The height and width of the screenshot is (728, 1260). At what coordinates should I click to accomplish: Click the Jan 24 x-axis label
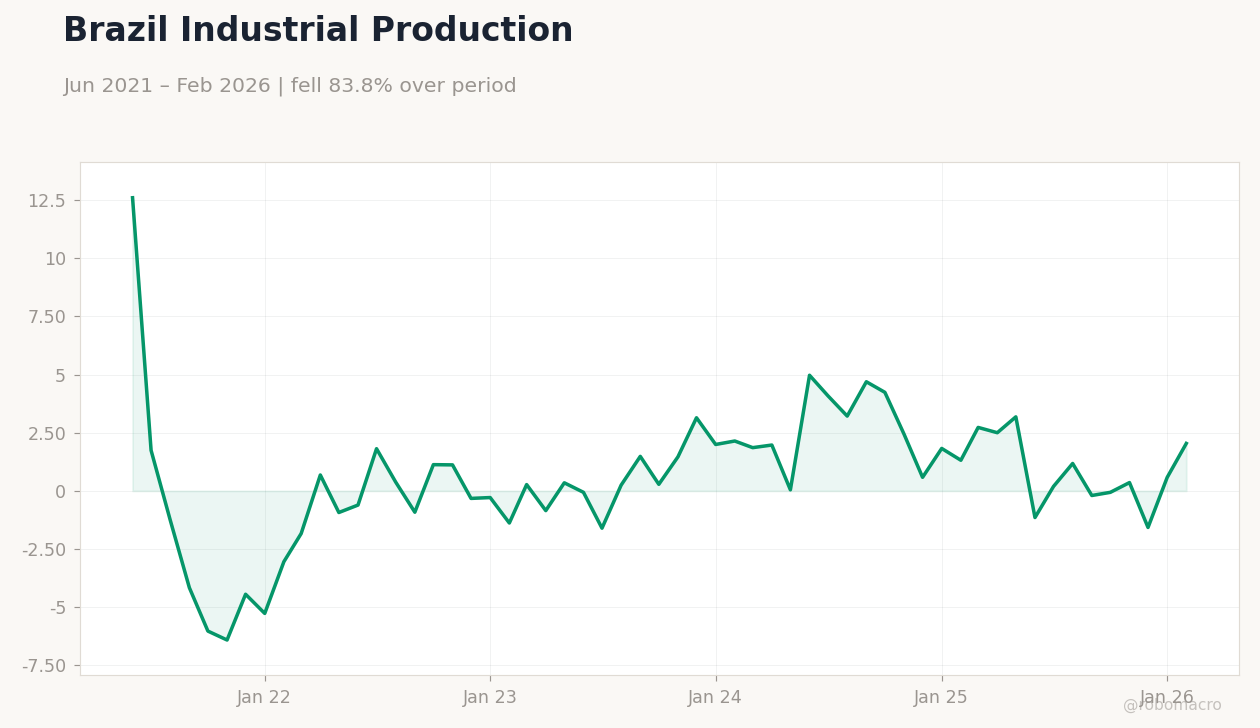(x=715, y=698)
